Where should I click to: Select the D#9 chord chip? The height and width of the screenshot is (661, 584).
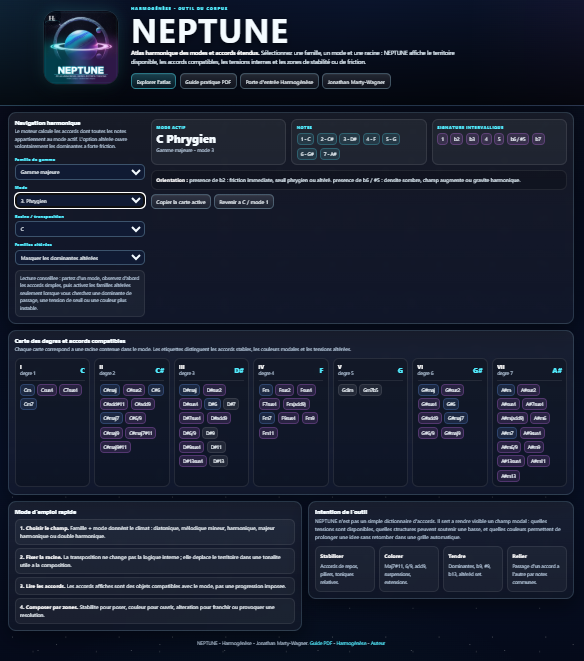210,433
